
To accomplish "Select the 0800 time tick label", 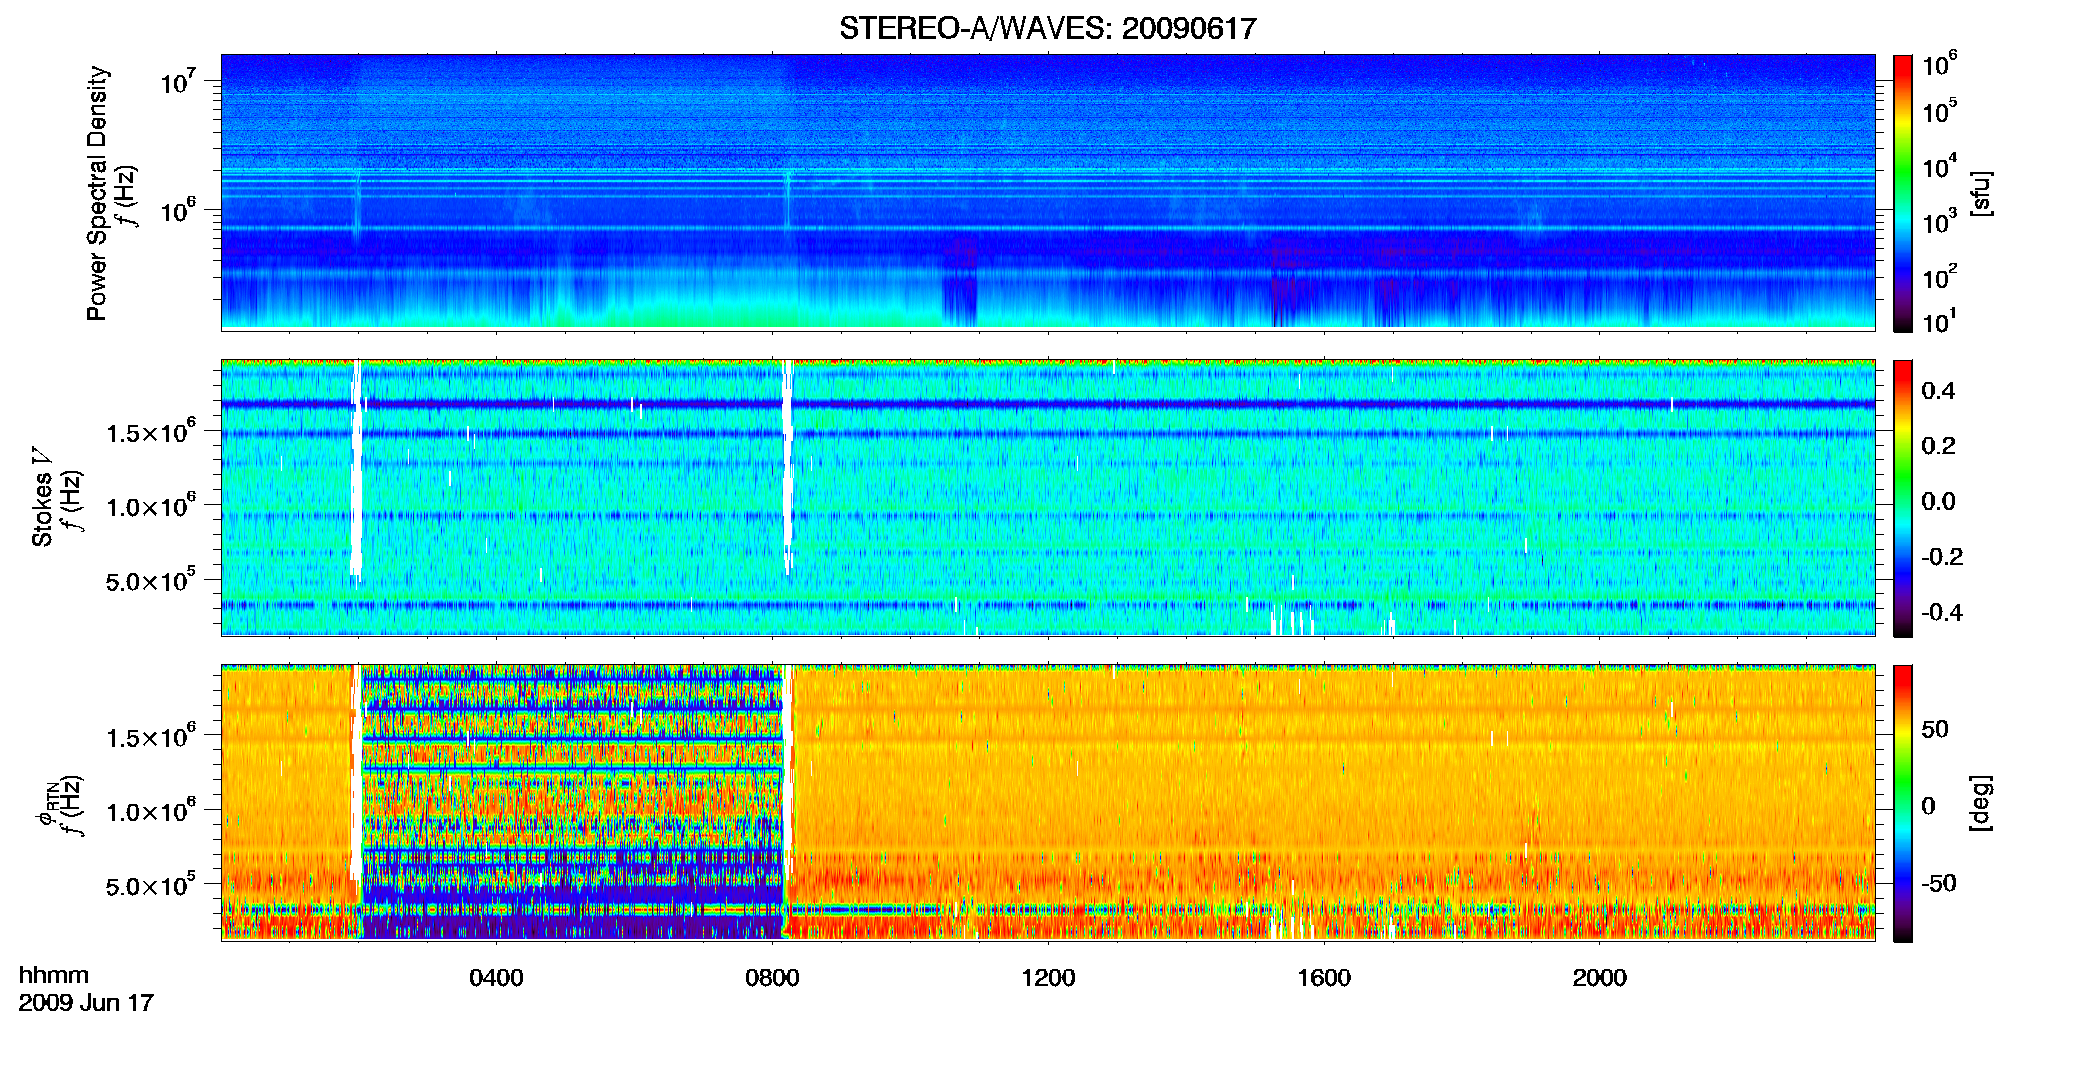I will 772,978.
